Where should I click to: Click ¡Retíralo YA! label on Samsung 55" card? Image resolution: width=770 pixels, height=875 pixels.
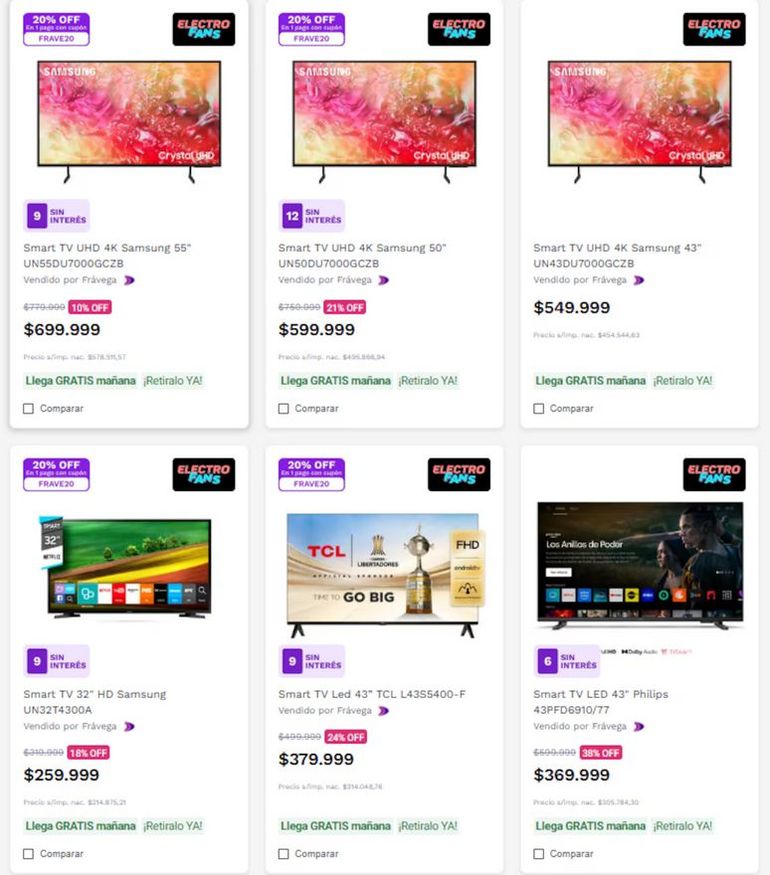173,381
